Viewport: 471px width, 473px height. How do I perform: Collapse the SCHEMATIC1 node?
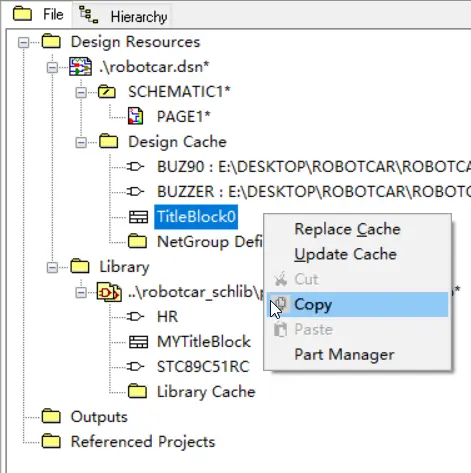[x=81, y=92]
